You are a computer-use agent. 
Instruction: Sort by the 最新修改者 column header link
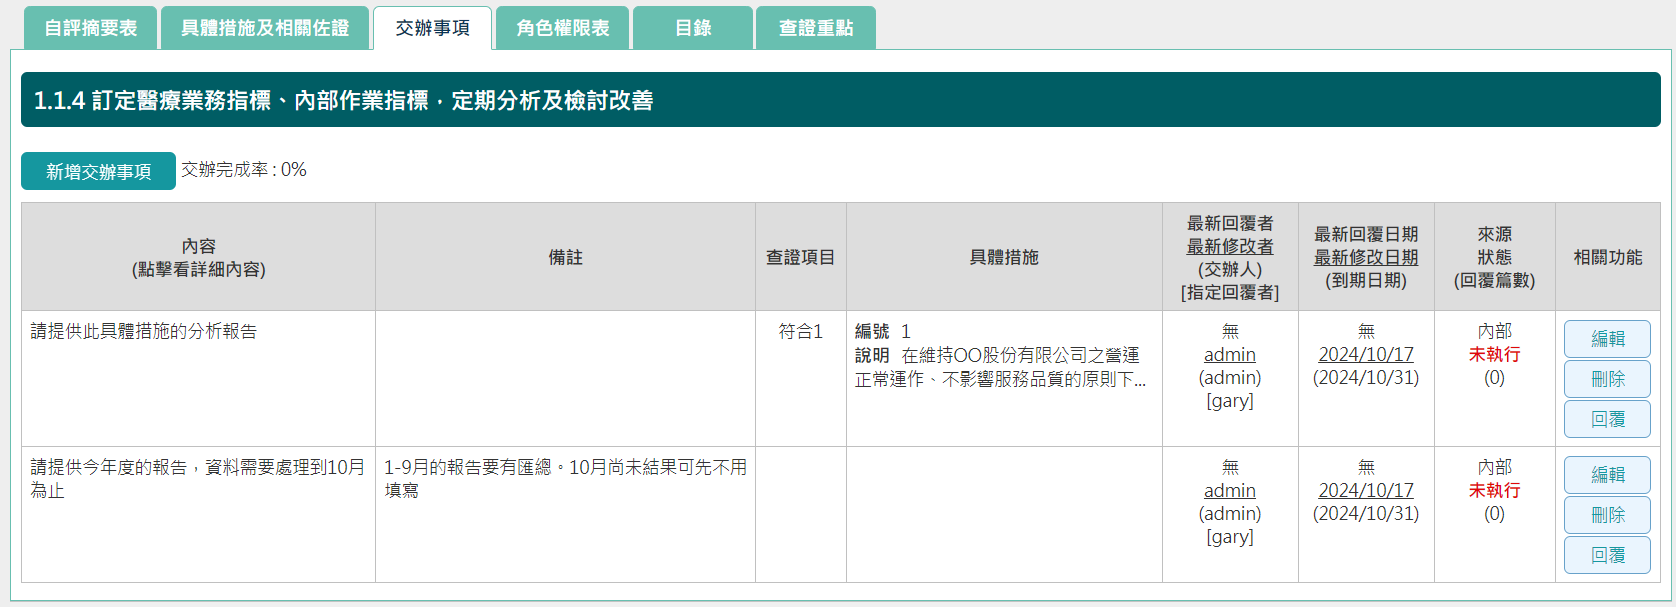[1230, 246]
